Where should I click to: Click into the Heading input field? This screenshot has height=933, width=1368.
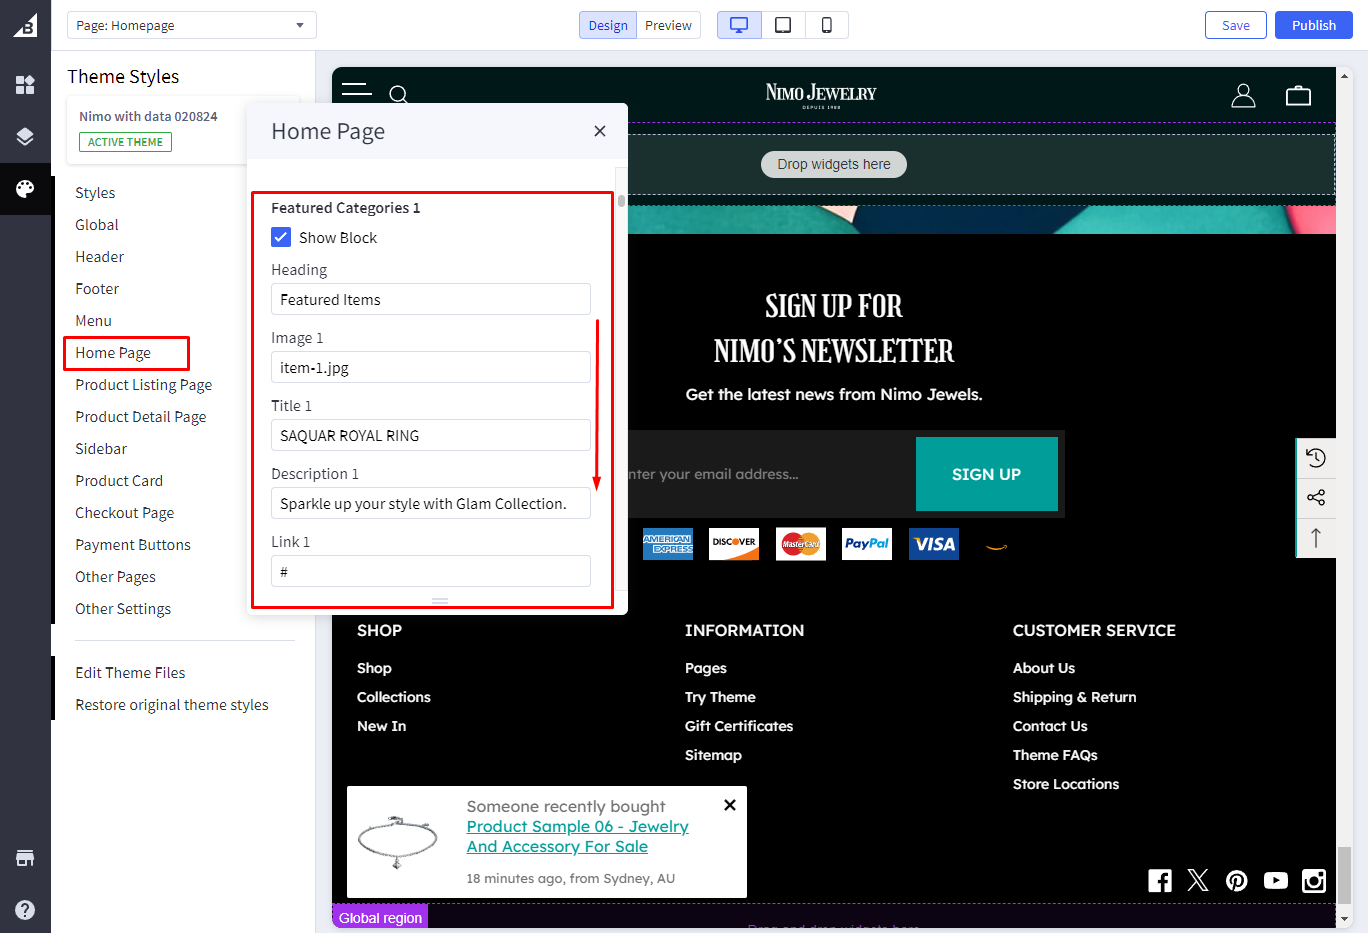430,300
